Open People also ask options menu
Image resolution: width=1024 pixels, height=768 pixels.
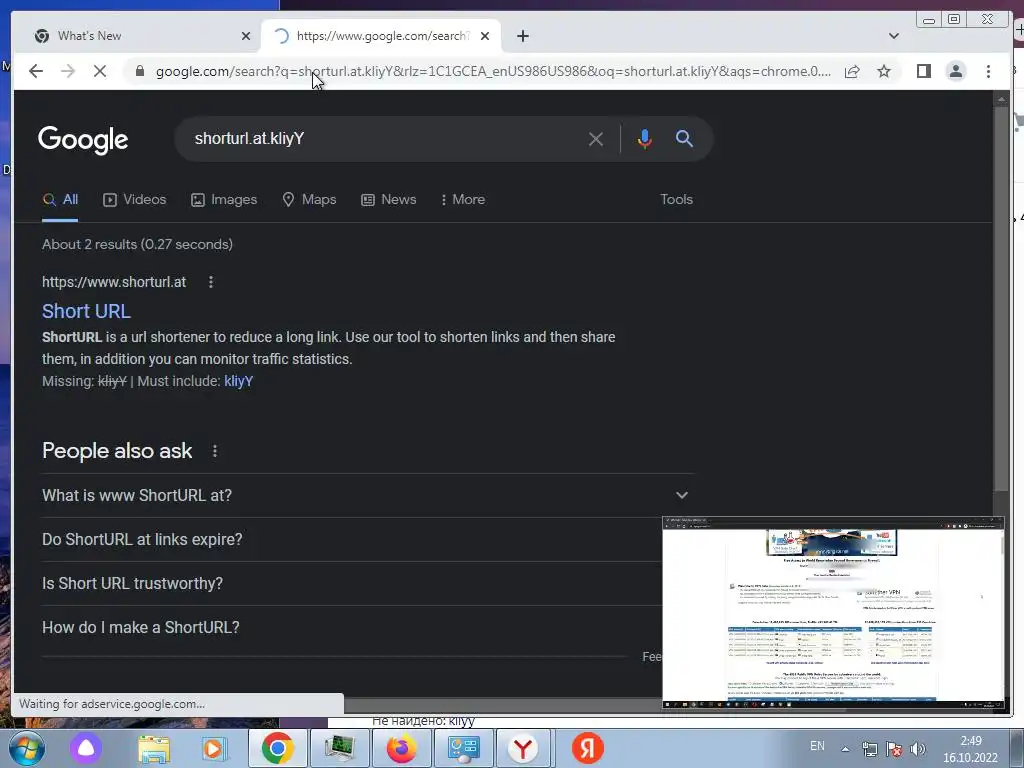pyautogui.click(x=214, y=451)
